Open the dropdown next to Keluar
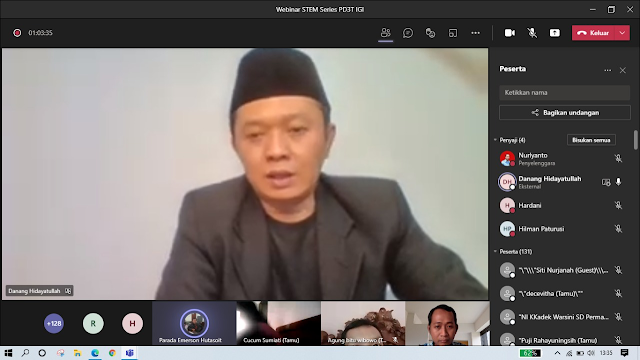Viewport: 640px width, 360px height. [x=622, y=33]
